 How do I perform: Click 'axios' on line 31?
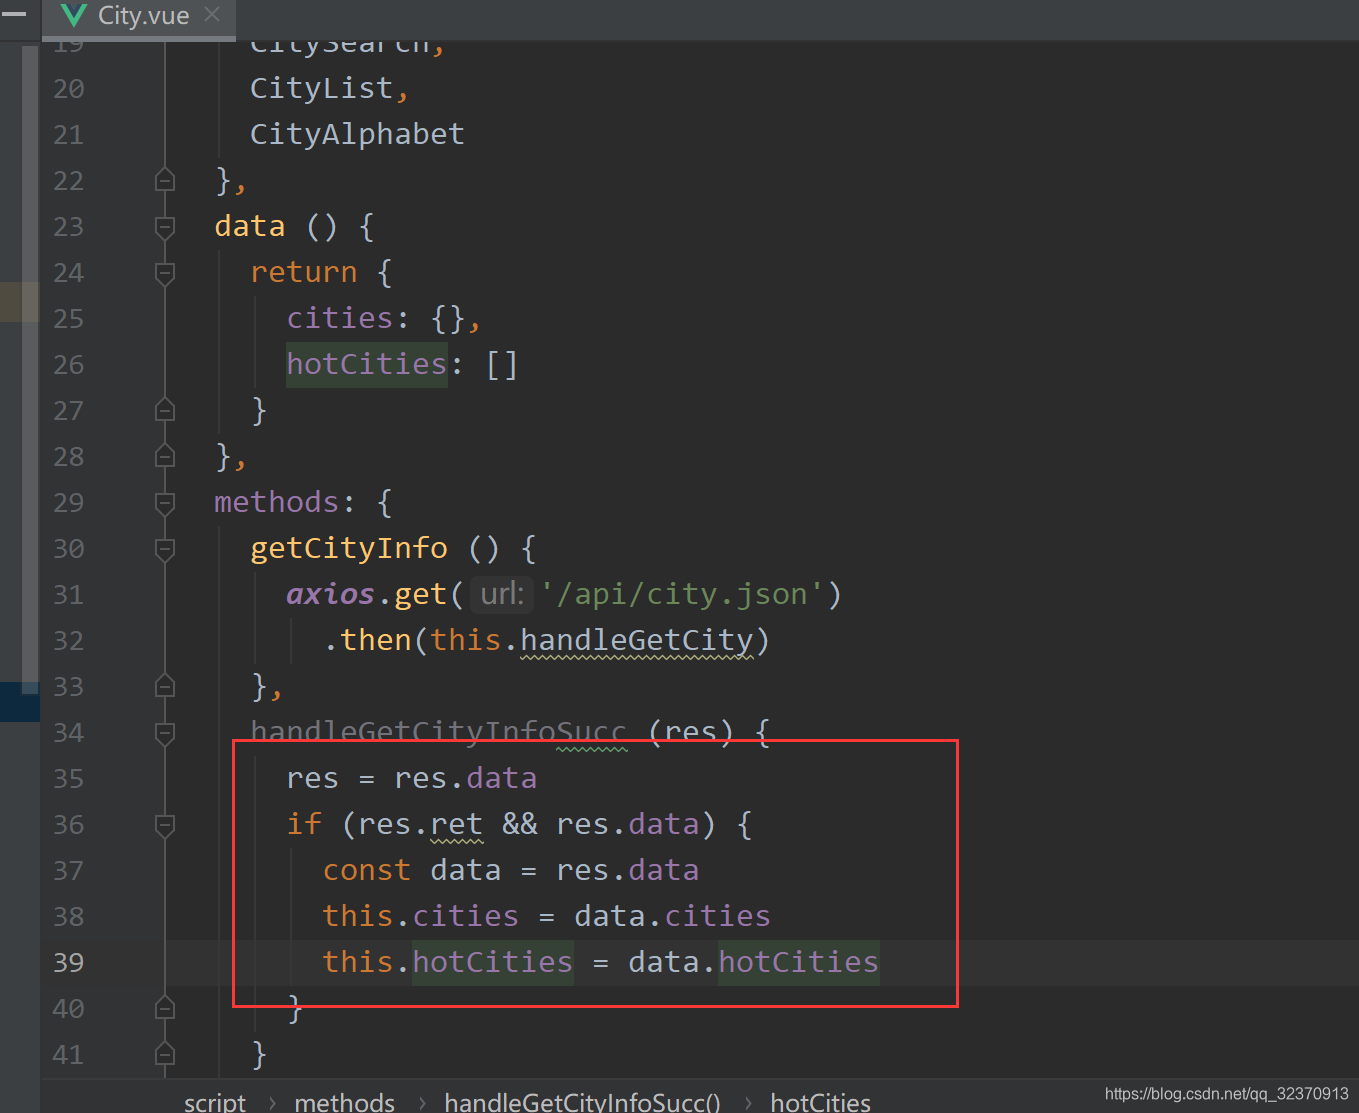(x=330, y=594)
